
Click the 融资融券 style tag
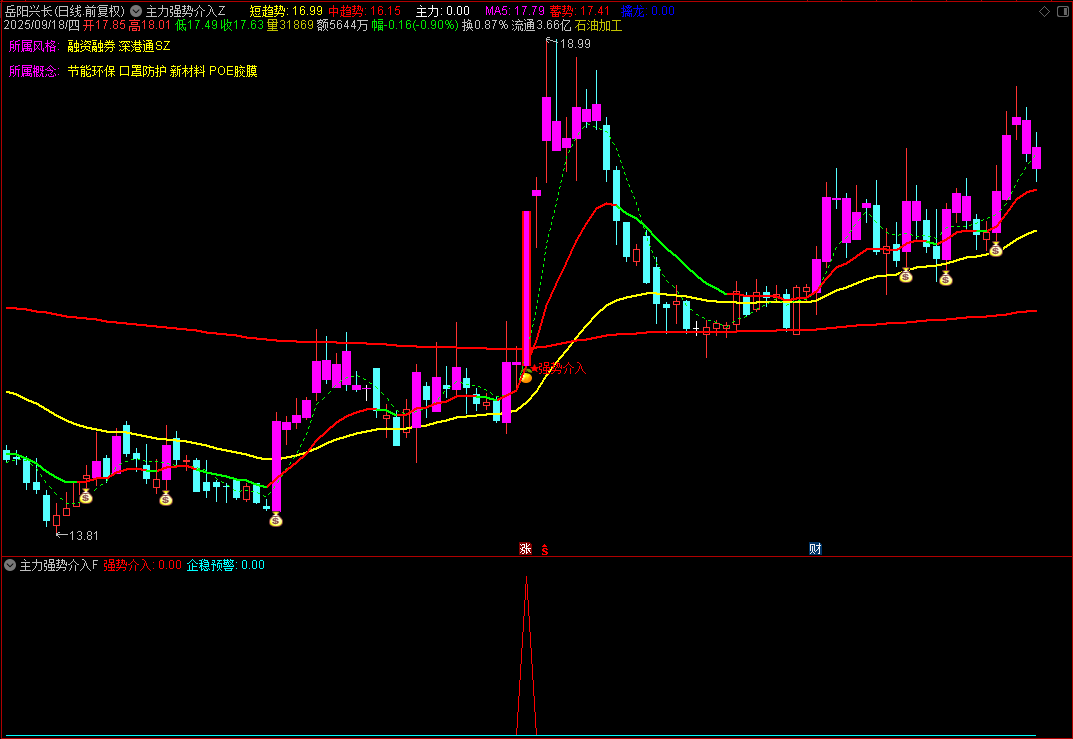coord(91,47)
